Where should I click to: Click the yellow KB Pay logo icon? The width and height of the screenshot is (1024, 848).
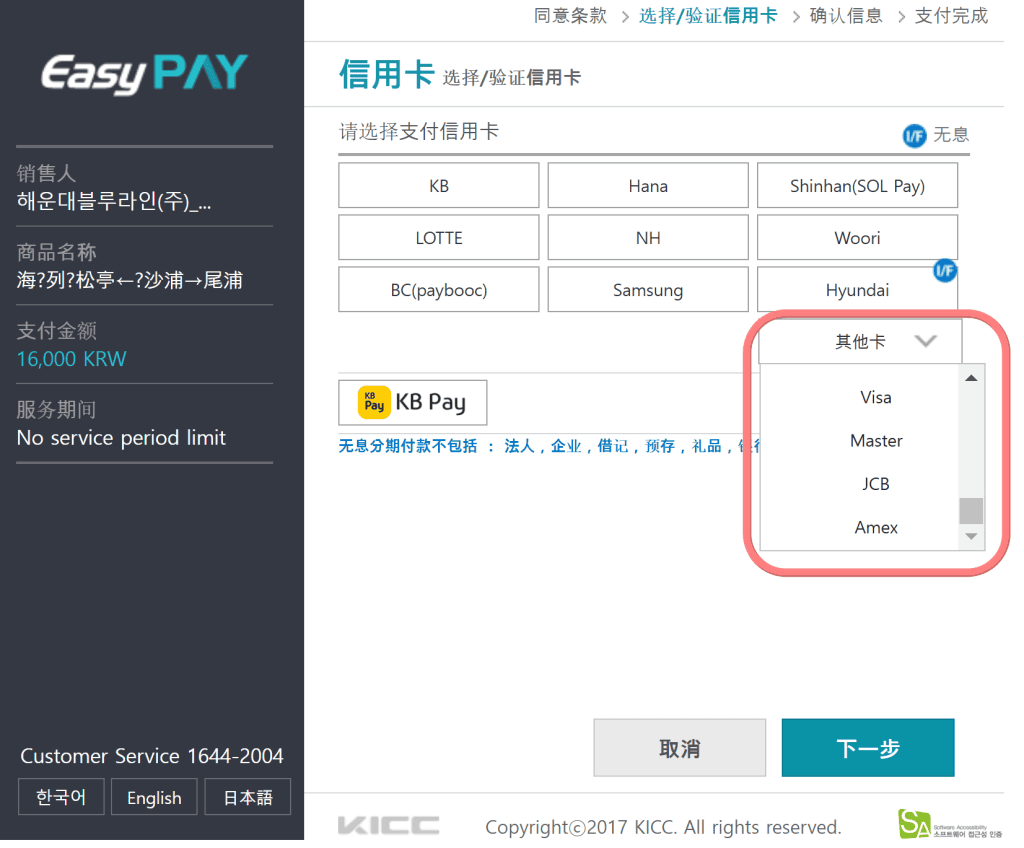(374, 402)
